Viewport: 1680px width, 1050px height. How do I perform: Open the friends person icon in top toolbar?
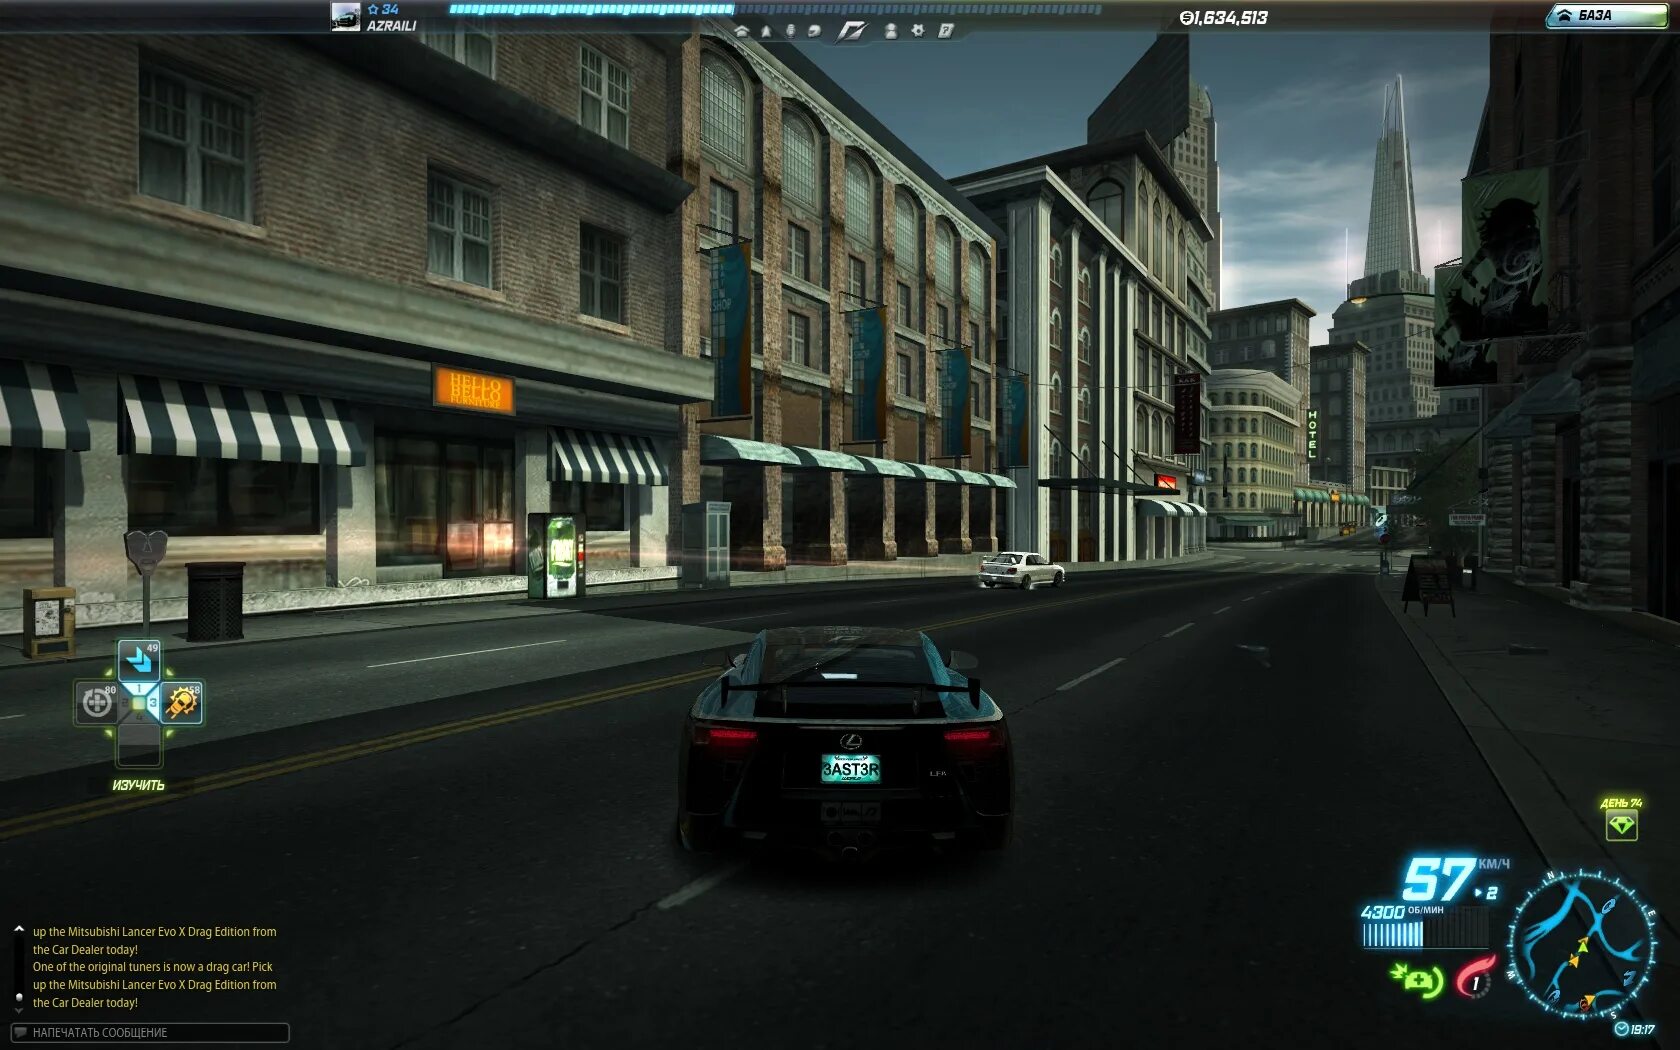(x=891, y=31)
